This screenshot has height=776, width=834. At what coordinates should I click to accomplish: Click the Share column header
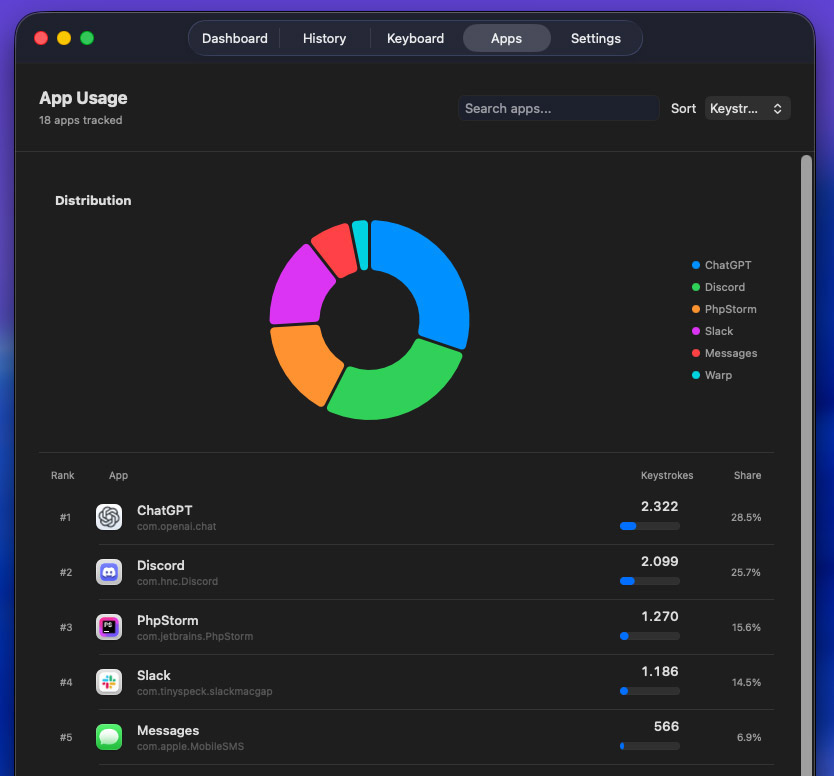747,475
